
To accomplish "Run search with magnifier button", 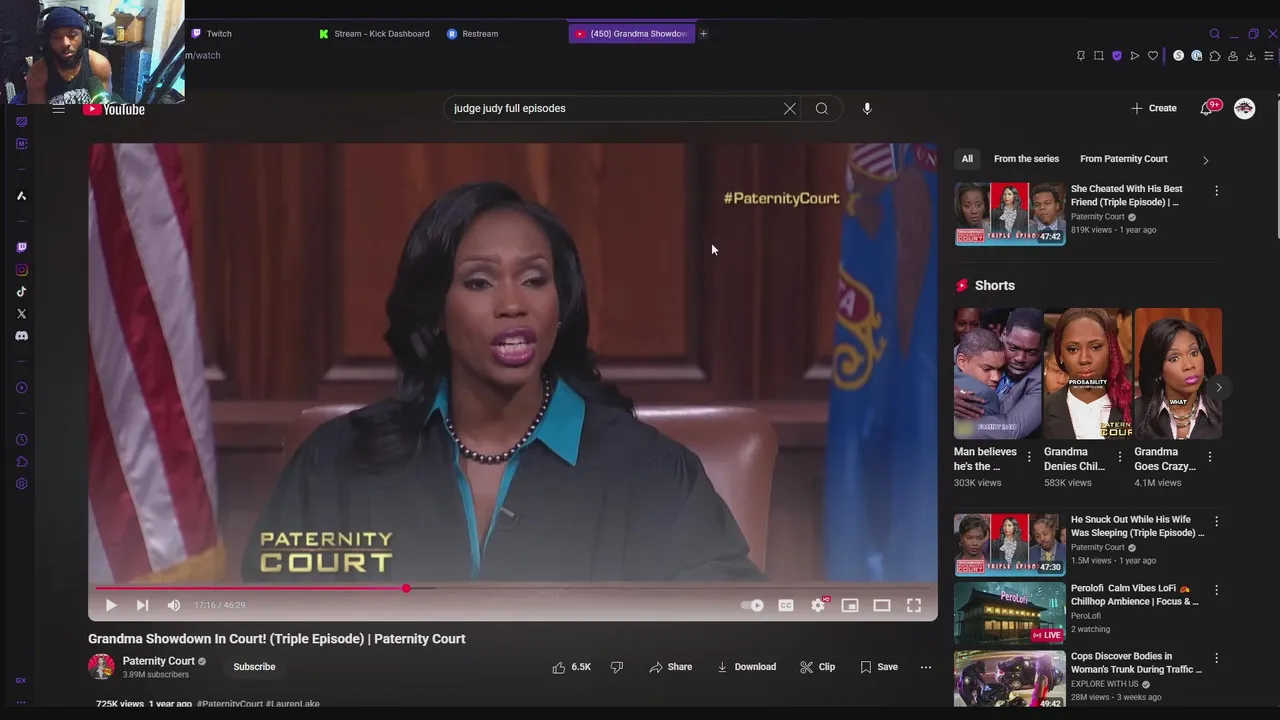I will 822,108.
